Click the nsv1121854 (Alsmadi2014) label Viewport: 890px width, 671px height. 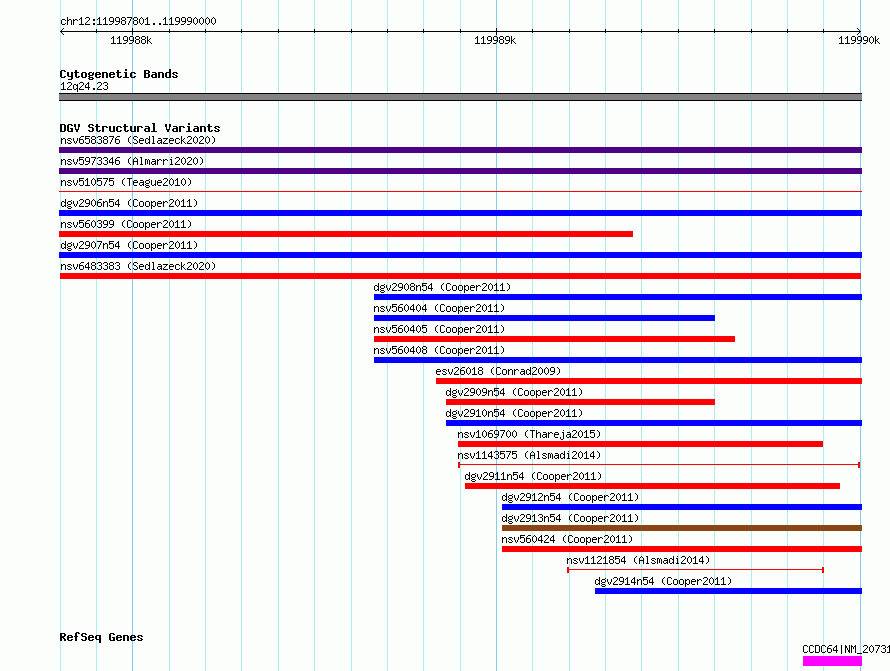(x=638, y=560)
